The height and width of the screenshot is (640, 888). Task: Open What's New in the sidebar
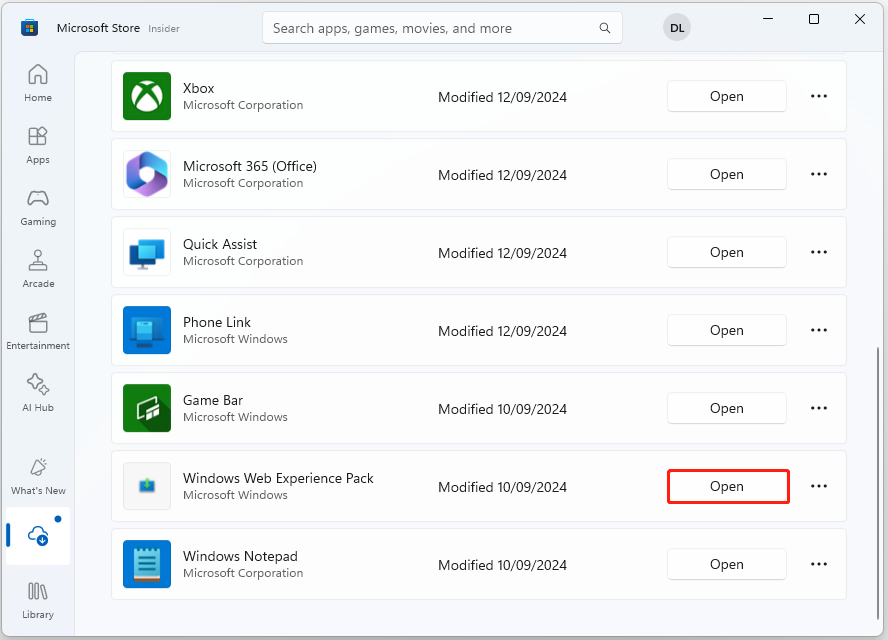[x=38, y=476]
